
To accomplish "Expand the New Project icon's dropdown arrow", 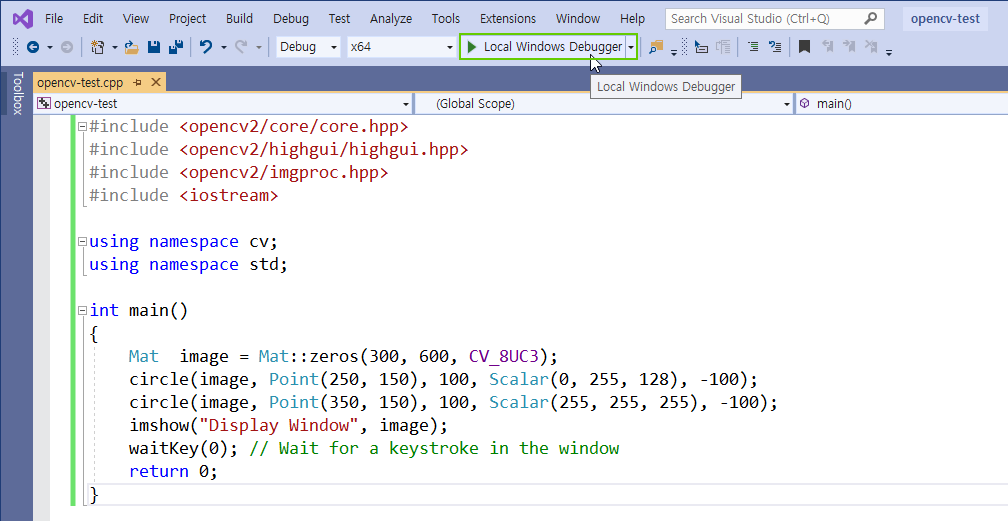I will pos(114,47).
